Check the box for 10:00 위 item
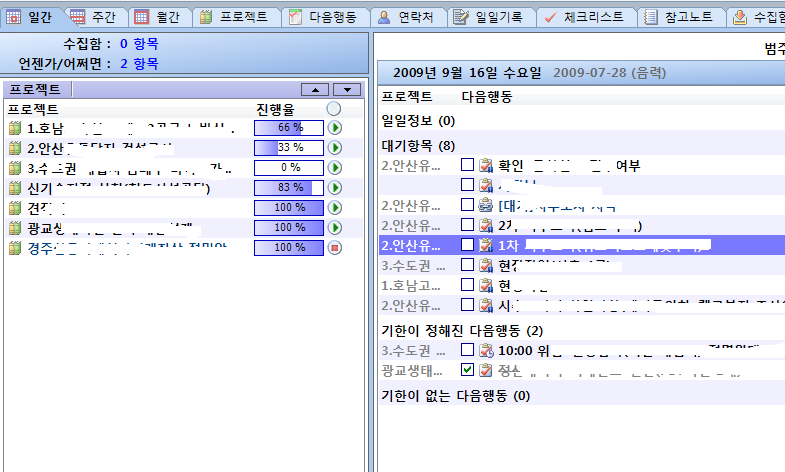The width and height of the screenshot is (785, 472). 467,350
